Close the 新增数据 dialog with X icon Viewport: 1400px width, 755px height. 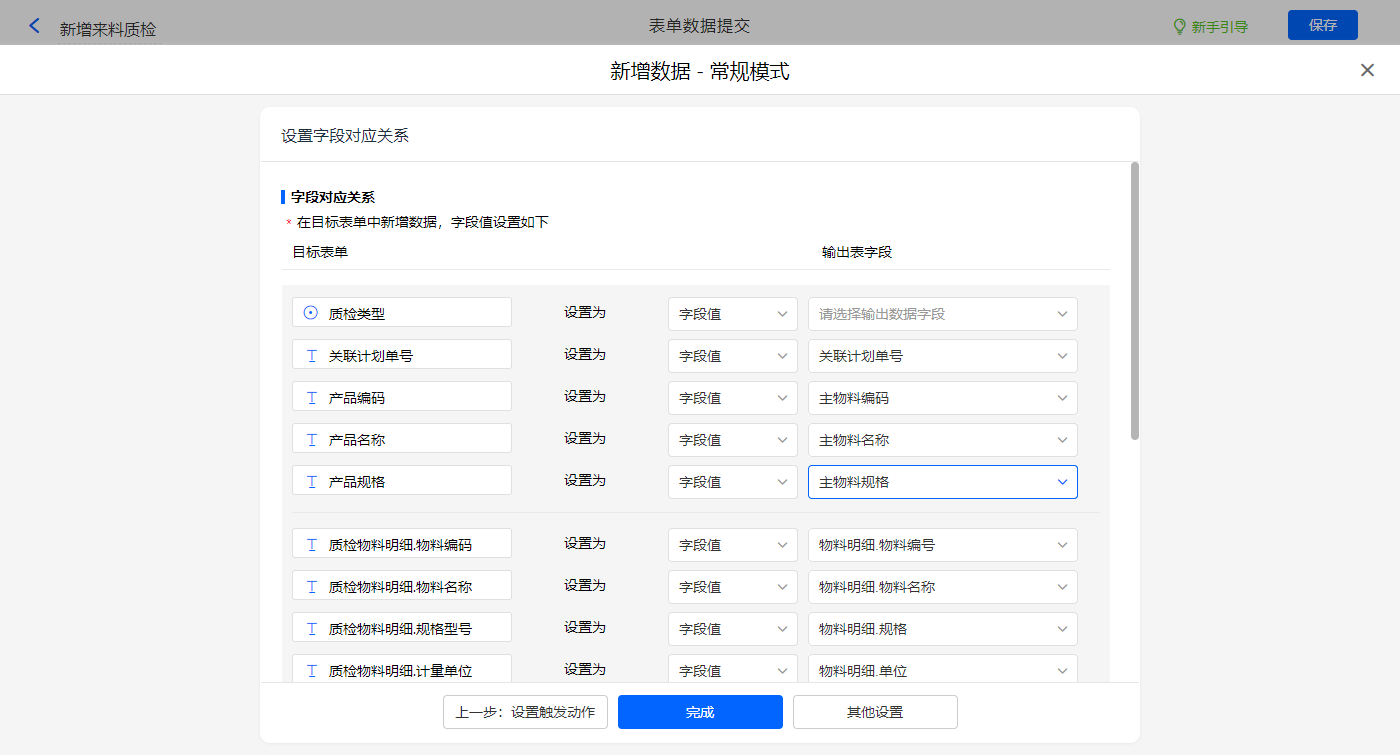(x=1367, y=70)
